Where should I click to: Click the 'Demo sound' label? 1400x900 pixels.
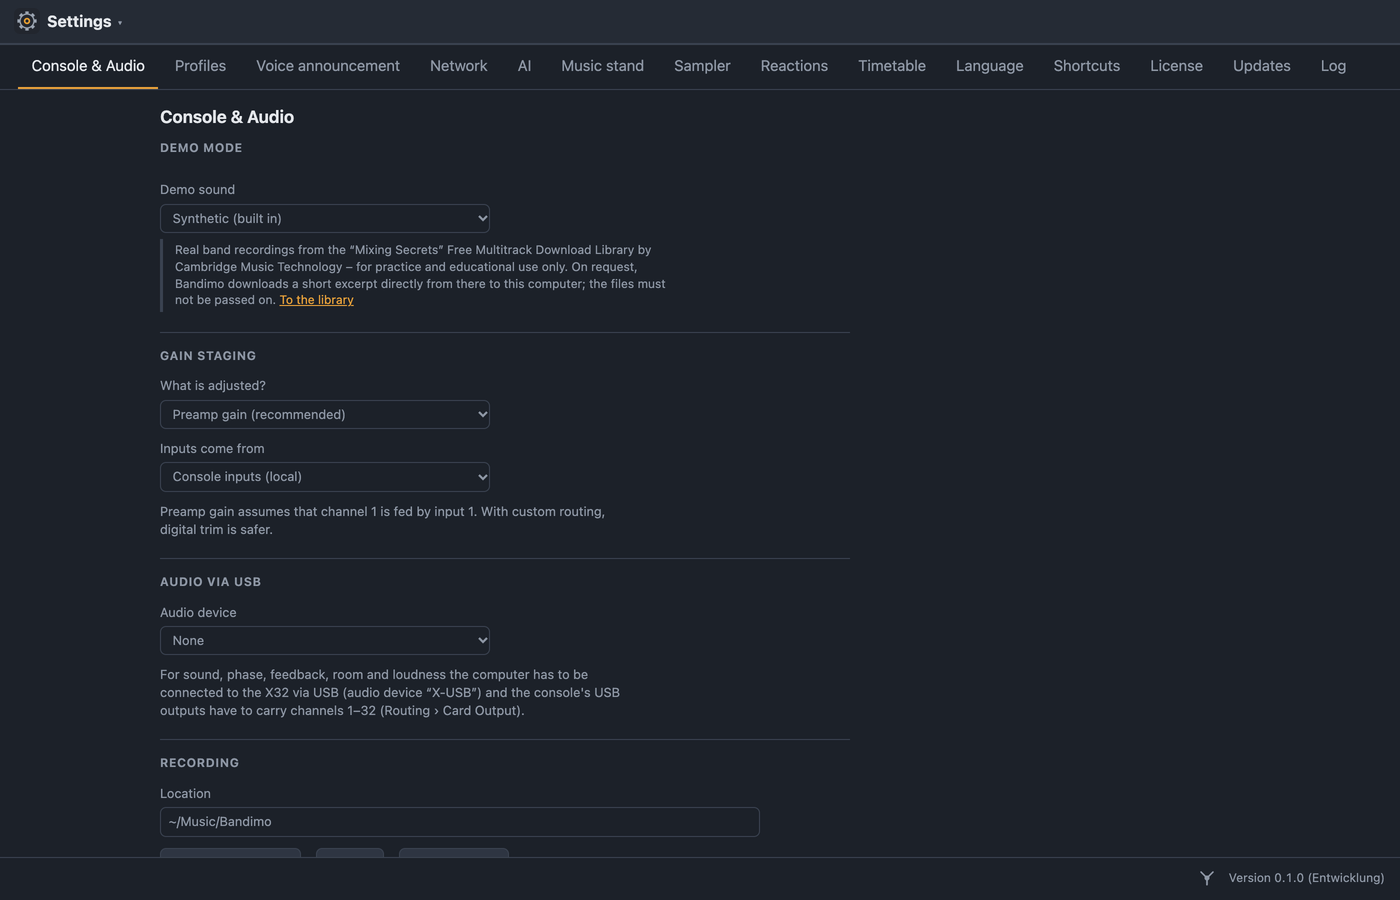pos(198,190)
